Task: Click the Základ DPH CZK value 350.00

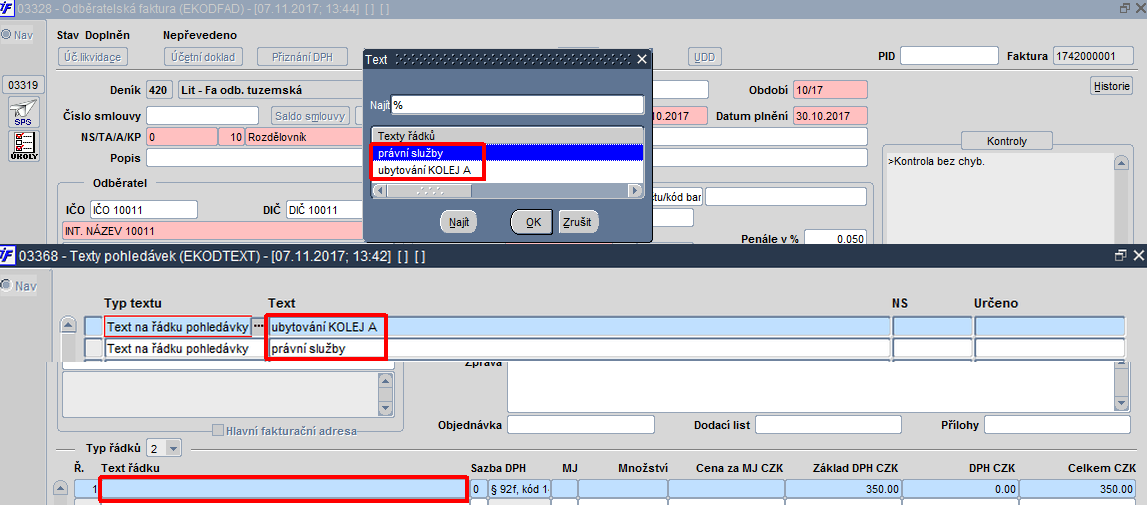Action: (x=843, y=489)
